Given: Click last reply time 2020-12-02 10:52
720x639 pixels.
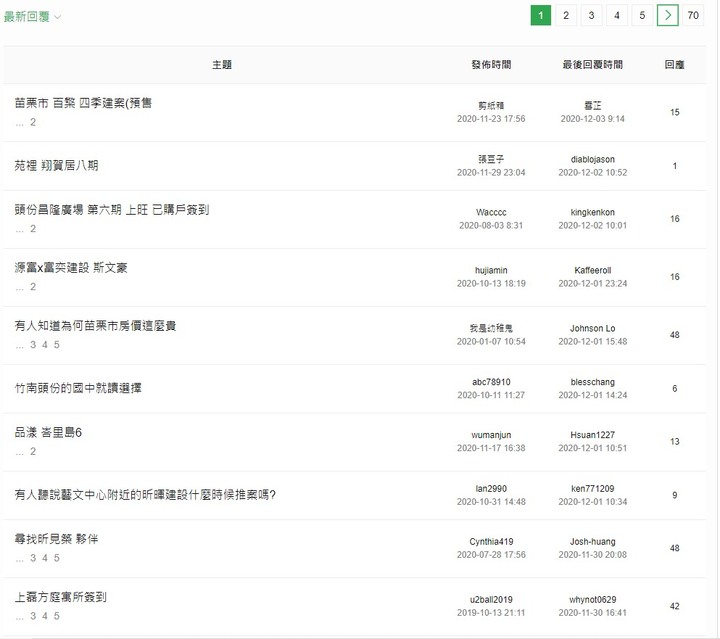Looking at the screenshot, I should pos(592,173).
